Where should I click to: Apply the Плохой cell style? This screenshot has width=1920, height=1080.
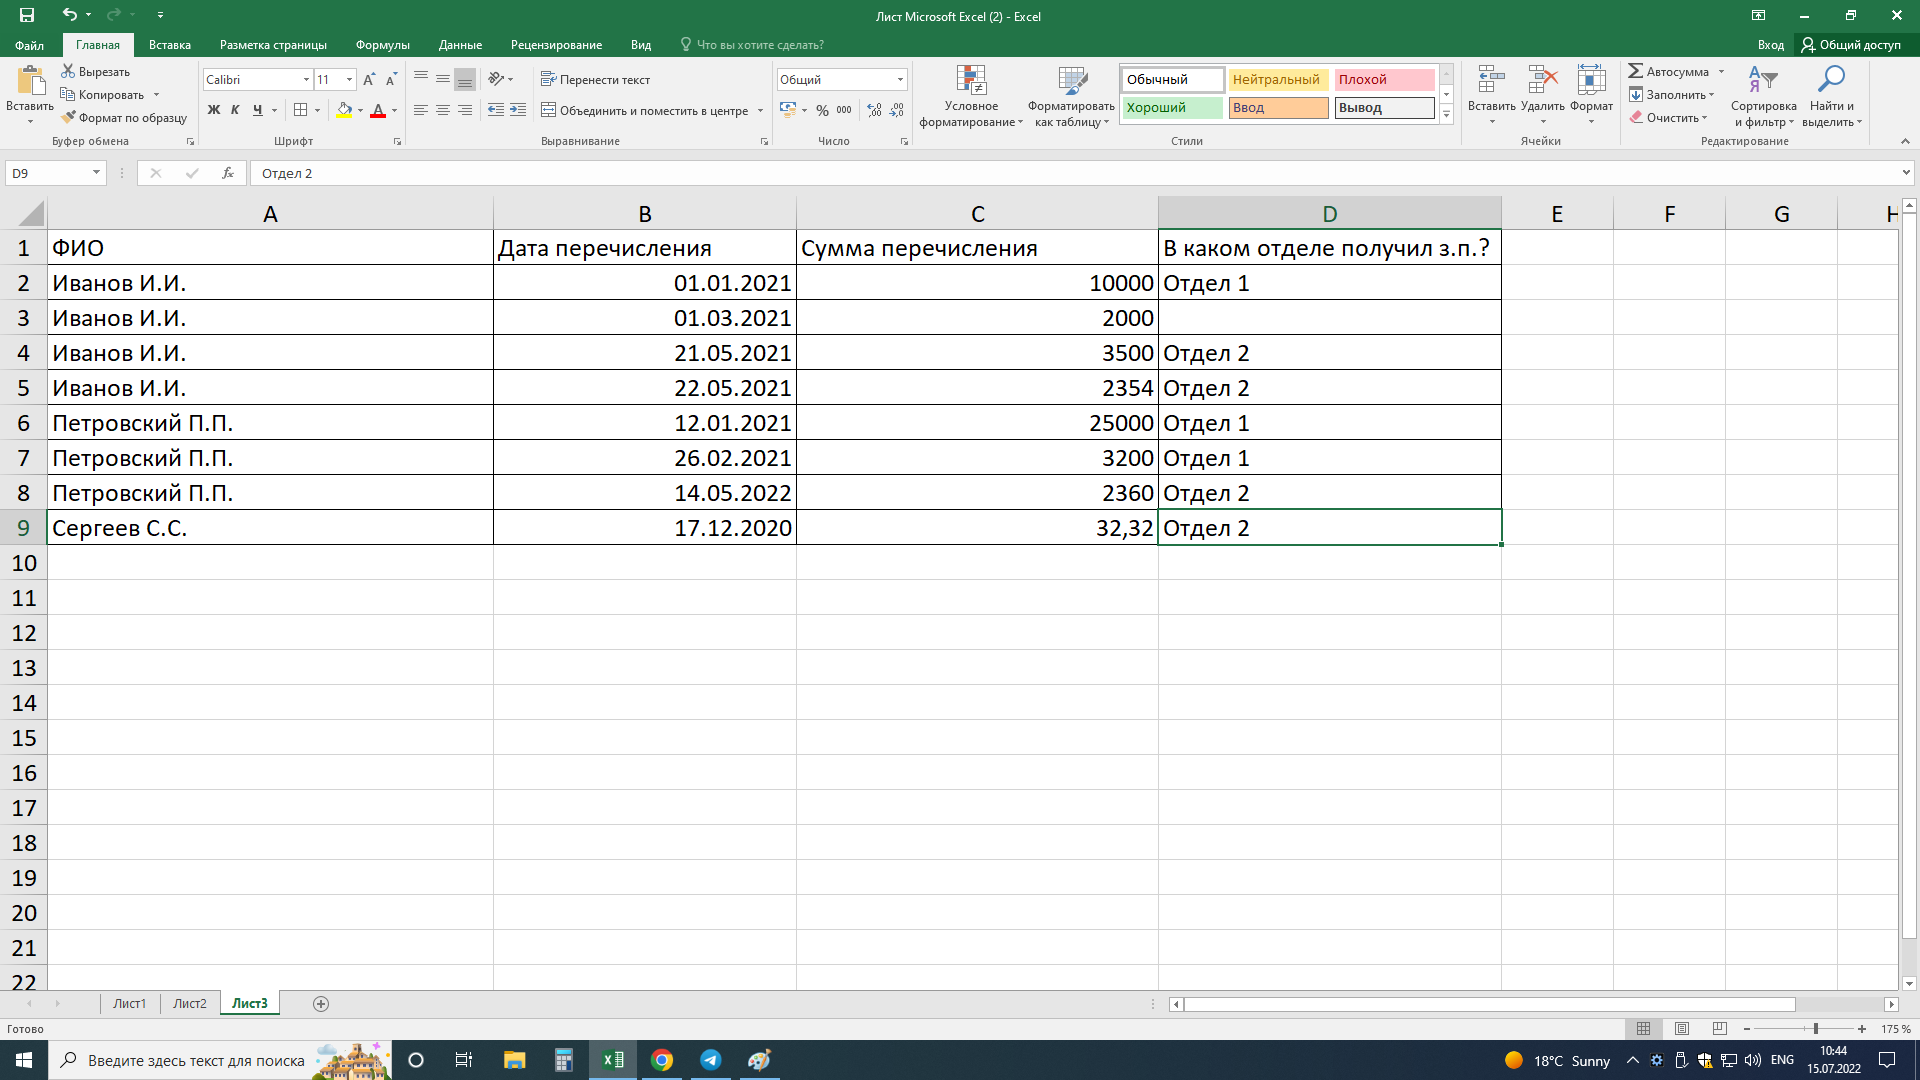point(1384,79)
